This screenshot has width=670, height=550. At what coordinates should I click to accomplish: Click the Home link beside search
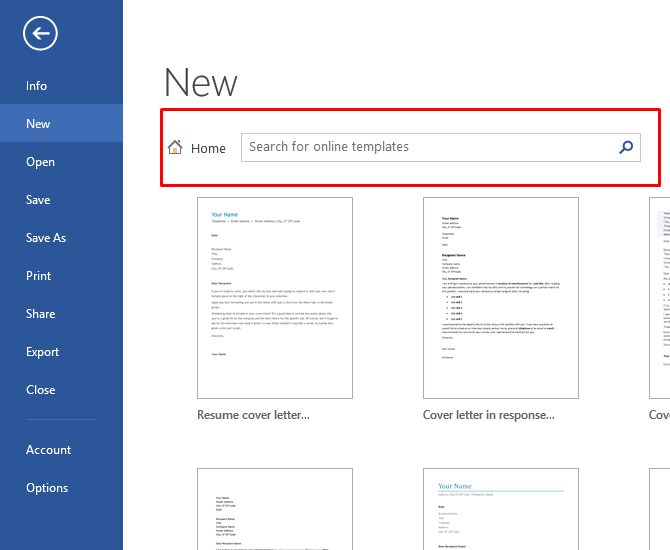point(208,148)
